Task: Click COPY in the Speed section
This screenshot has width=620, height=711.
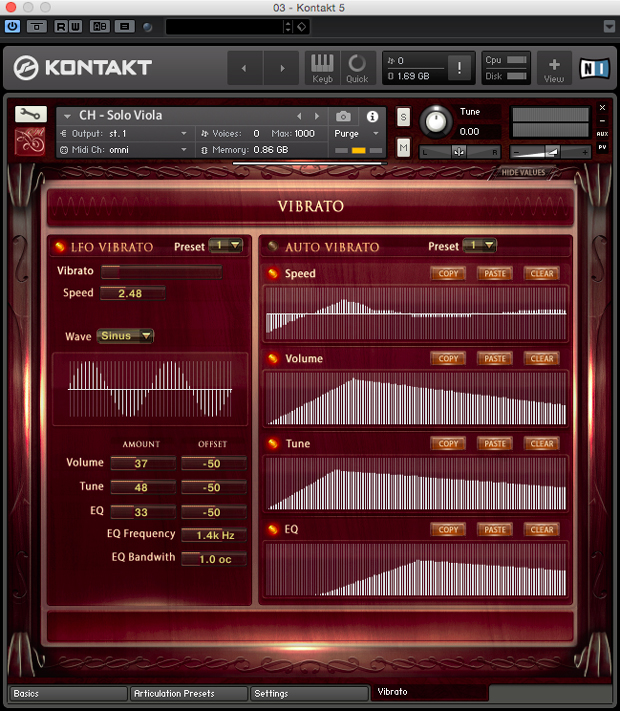Action: tap(448, 273)
